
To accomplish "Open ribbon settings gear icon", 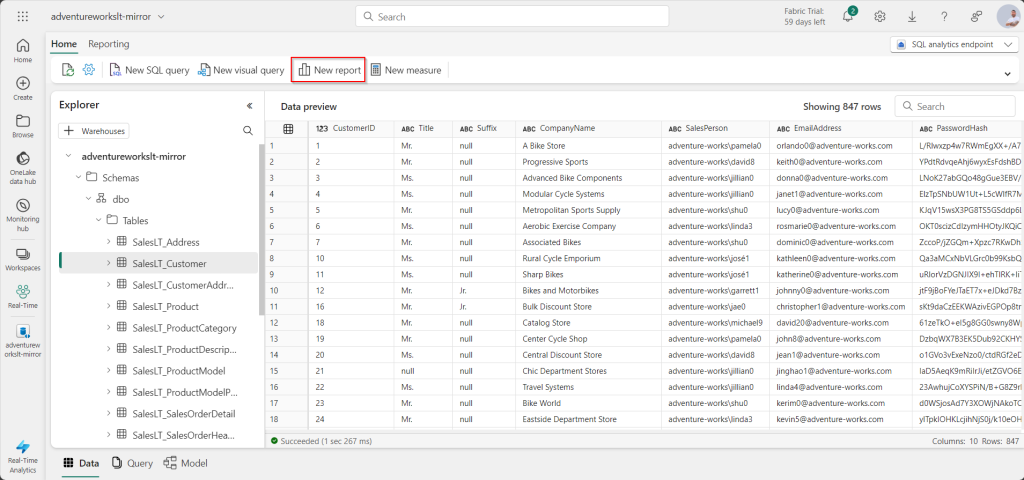I will tap(89, 70).
